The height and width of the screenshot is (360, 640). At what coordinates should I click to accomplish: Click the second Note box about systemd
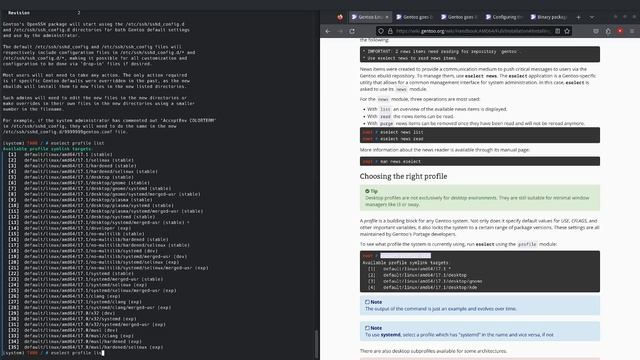click(480, 331)
